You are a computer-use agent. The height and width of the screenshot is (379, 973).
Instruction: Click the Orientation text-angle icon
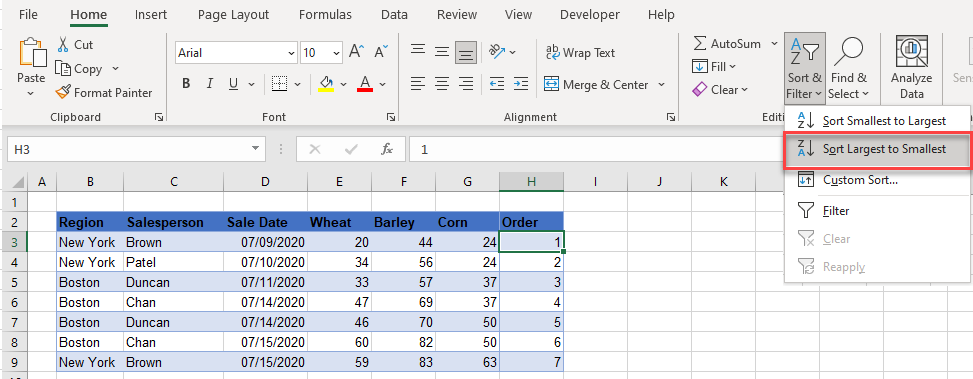[x=497, y=51]
